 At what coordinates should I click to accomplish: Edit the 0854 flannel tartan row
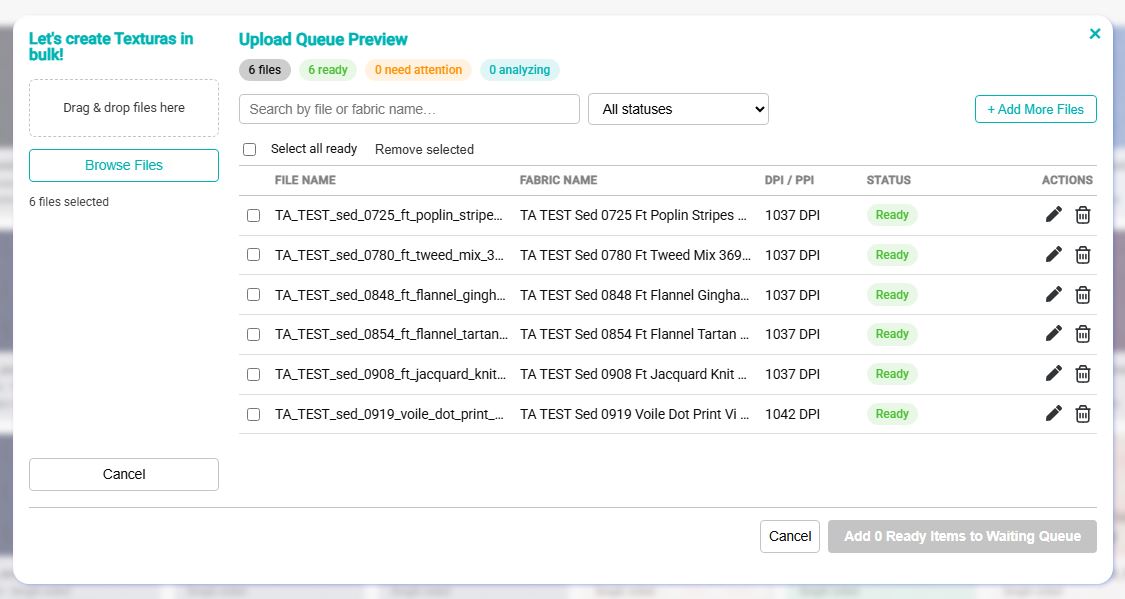point(1053,334)
